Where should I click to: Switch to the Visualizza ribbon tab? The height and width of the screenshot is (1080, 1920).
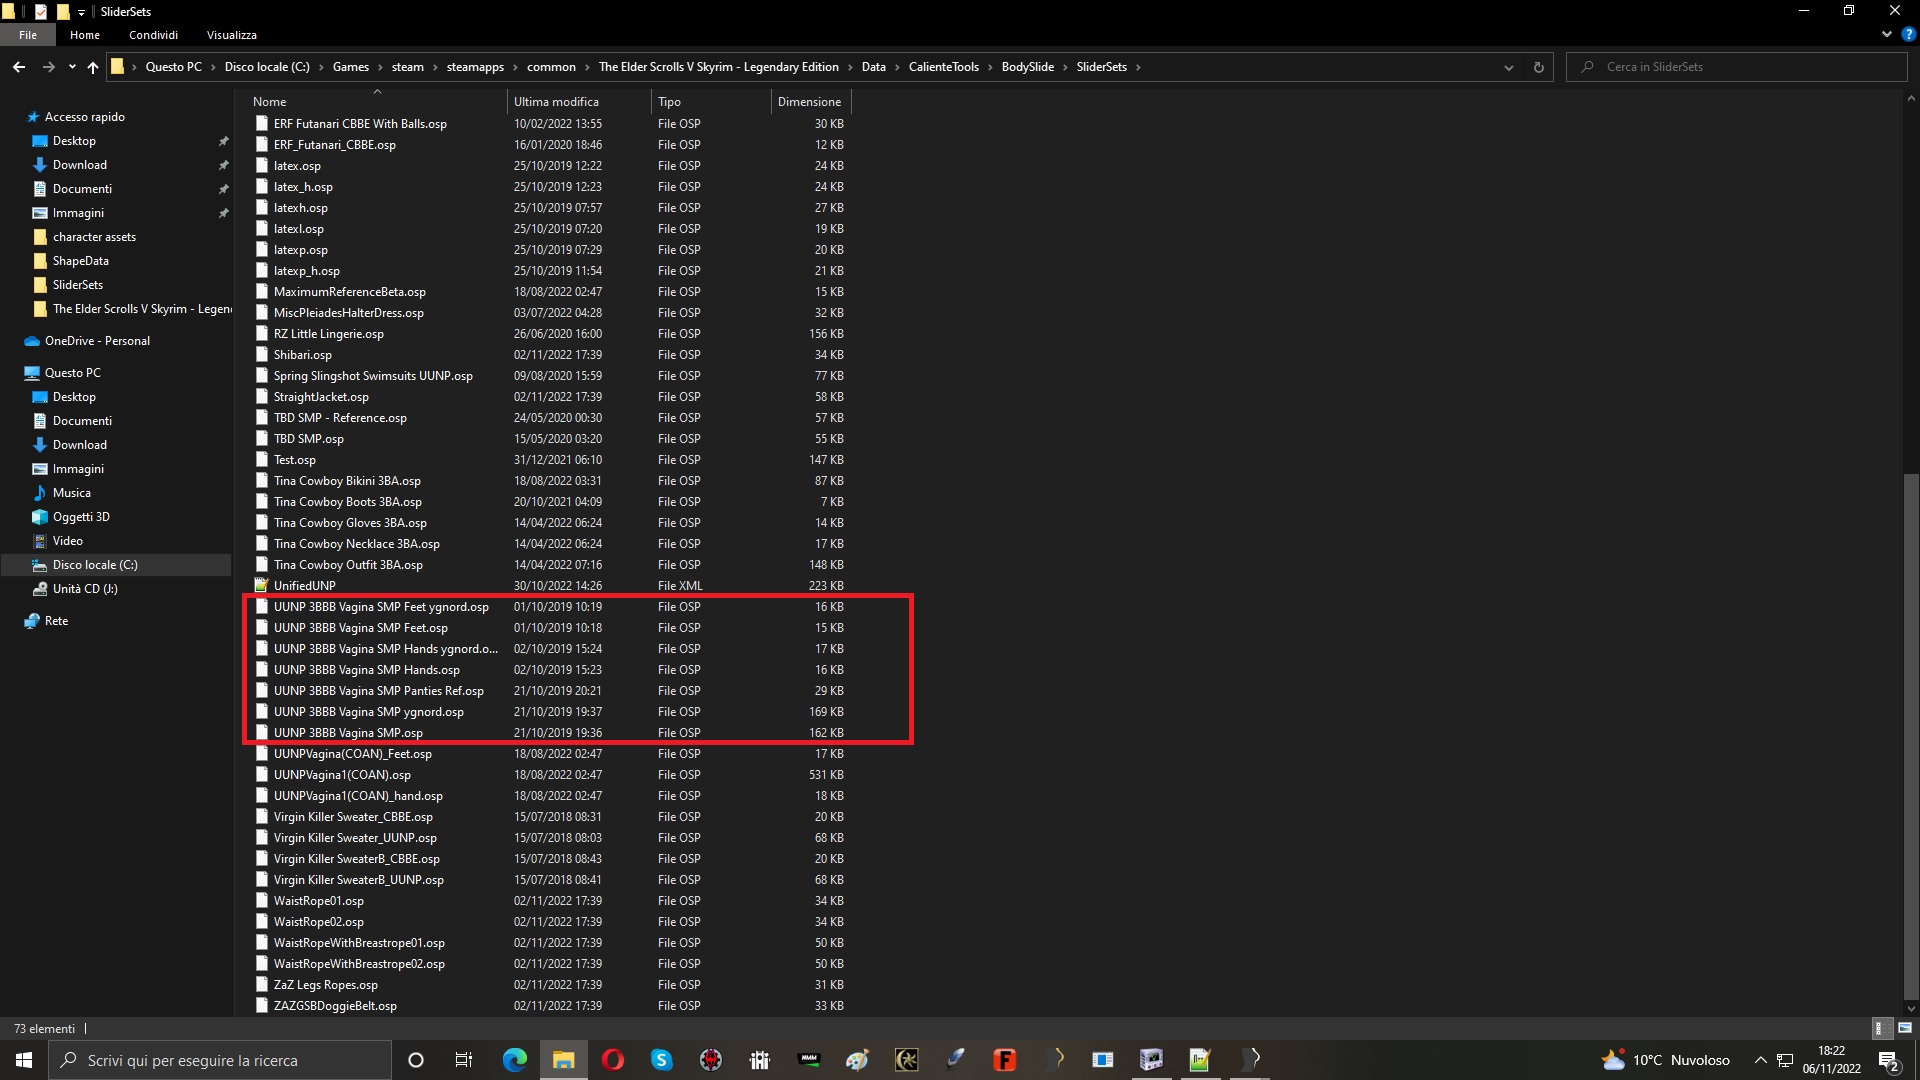(x=230, y=34)
